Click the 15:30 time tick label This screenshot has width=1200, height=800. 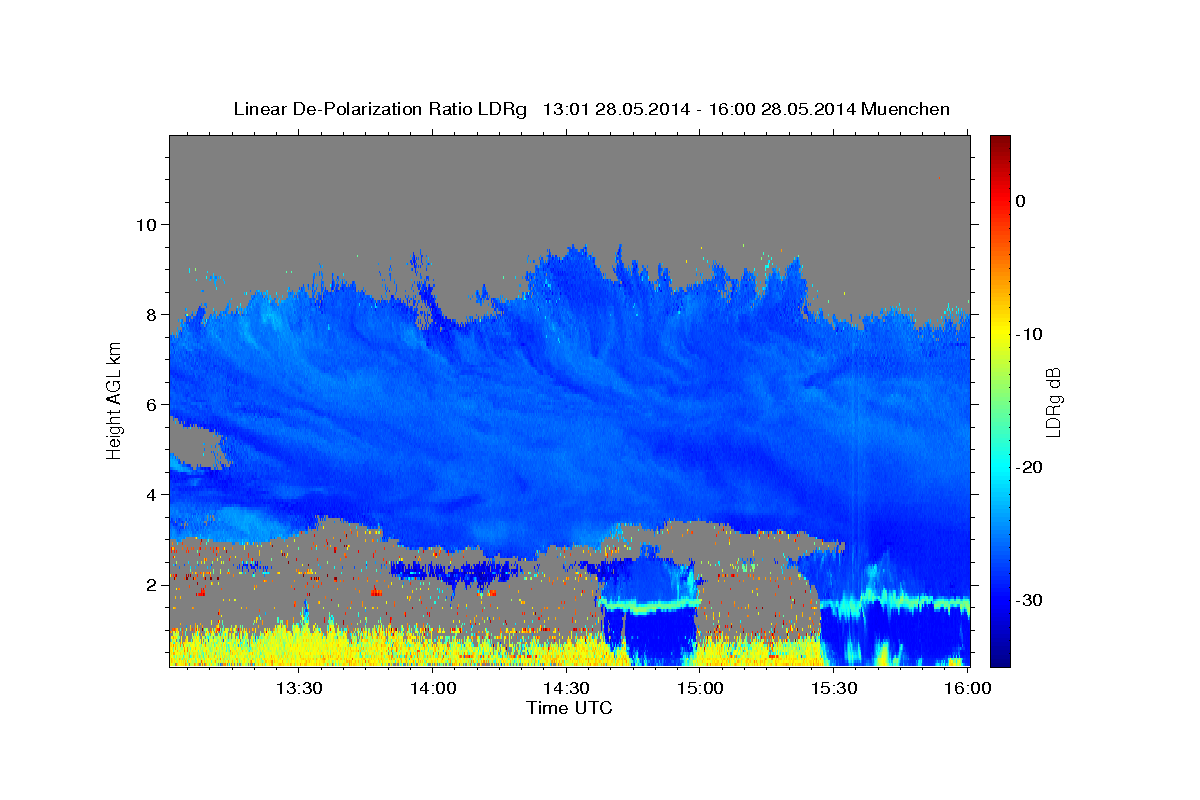coord(833,688)
